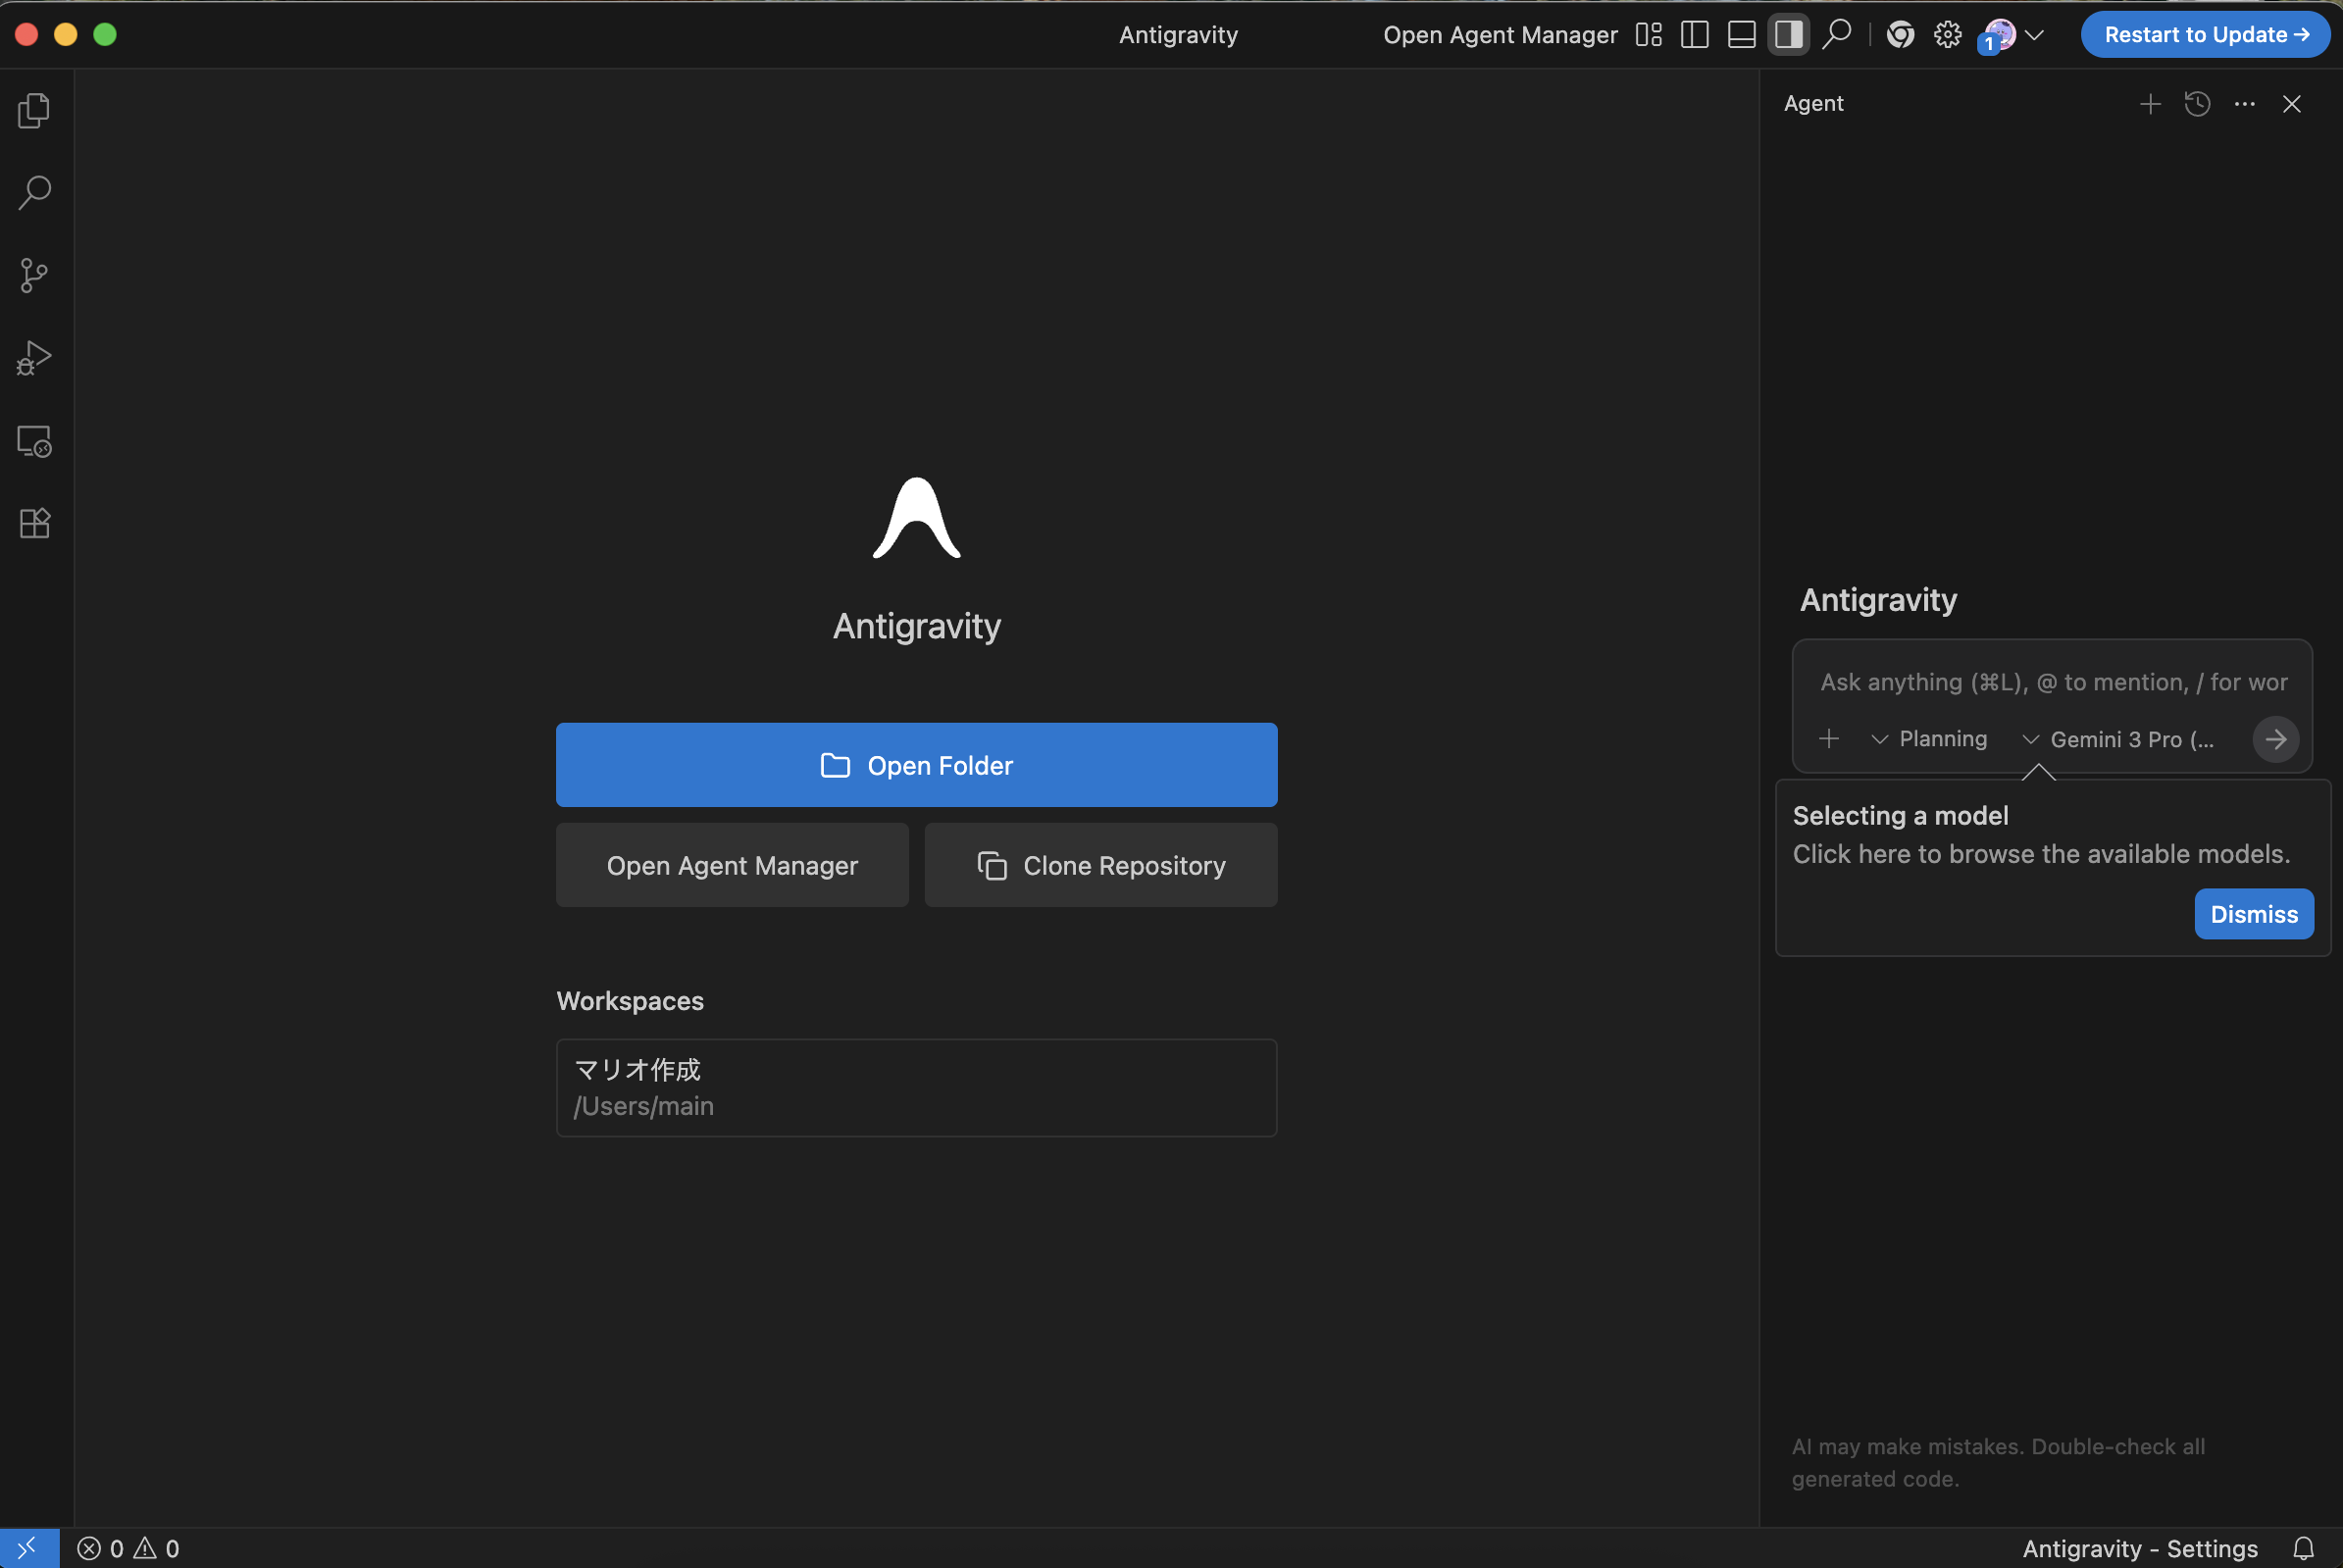
Task: Expand the Planning mode dropdown
Action: point(1929,739)
